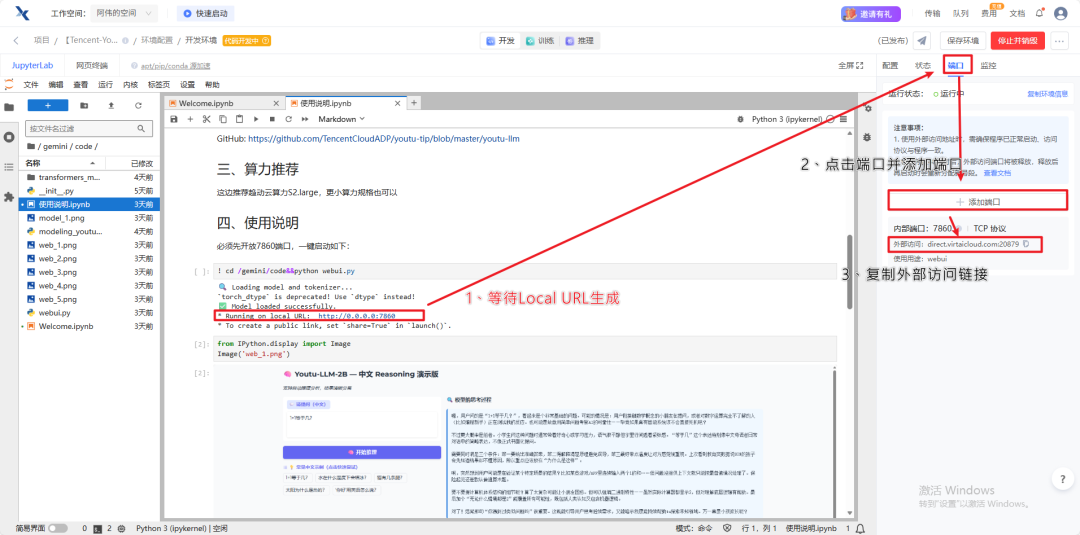1080x535 pixels.
Task: Cut the selected cell with the scissors icon
Action: pyautogui.click(x=206, y=119)
